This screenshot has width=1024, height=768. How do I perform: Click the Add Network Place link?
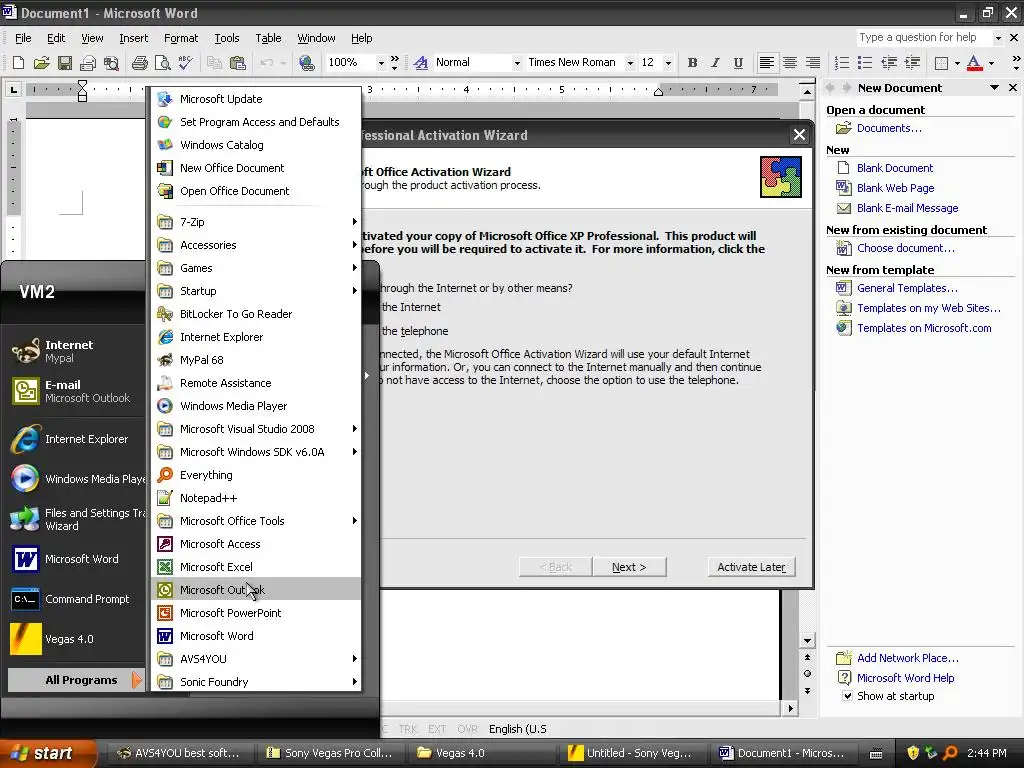tap(908, 658)
